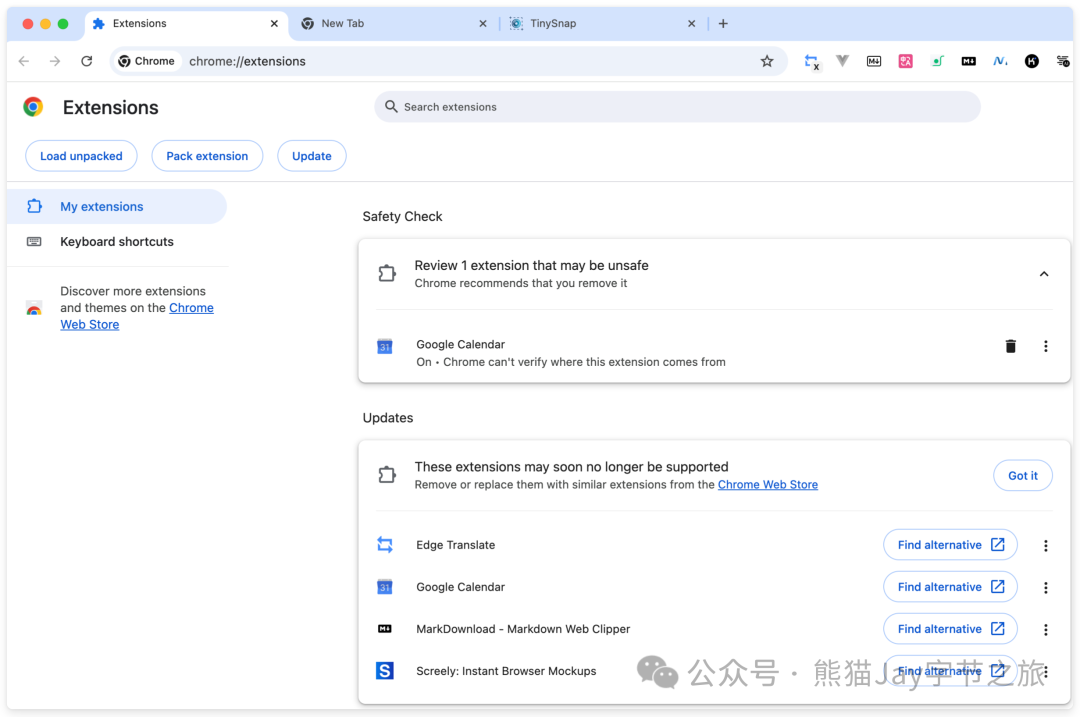Screen dimensions: 1080x717
Task: Open more options for Google Calendar in Safety Check
Action: pyautogui.click(x=1045, y=346)
